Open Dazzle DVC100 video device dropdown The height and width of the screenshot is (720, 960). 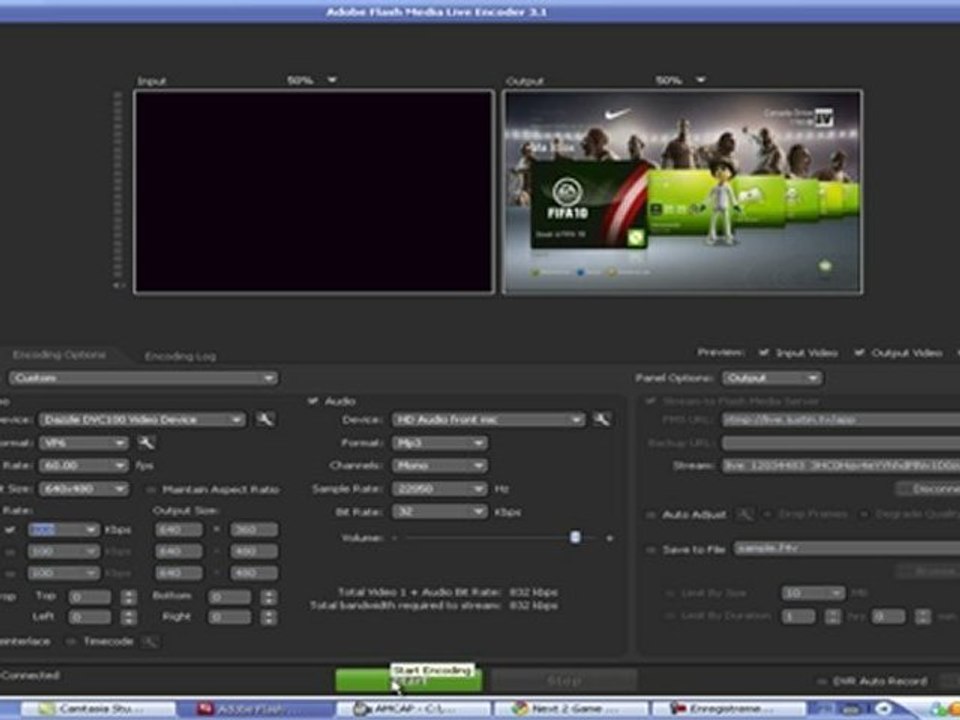pos(142,419)
